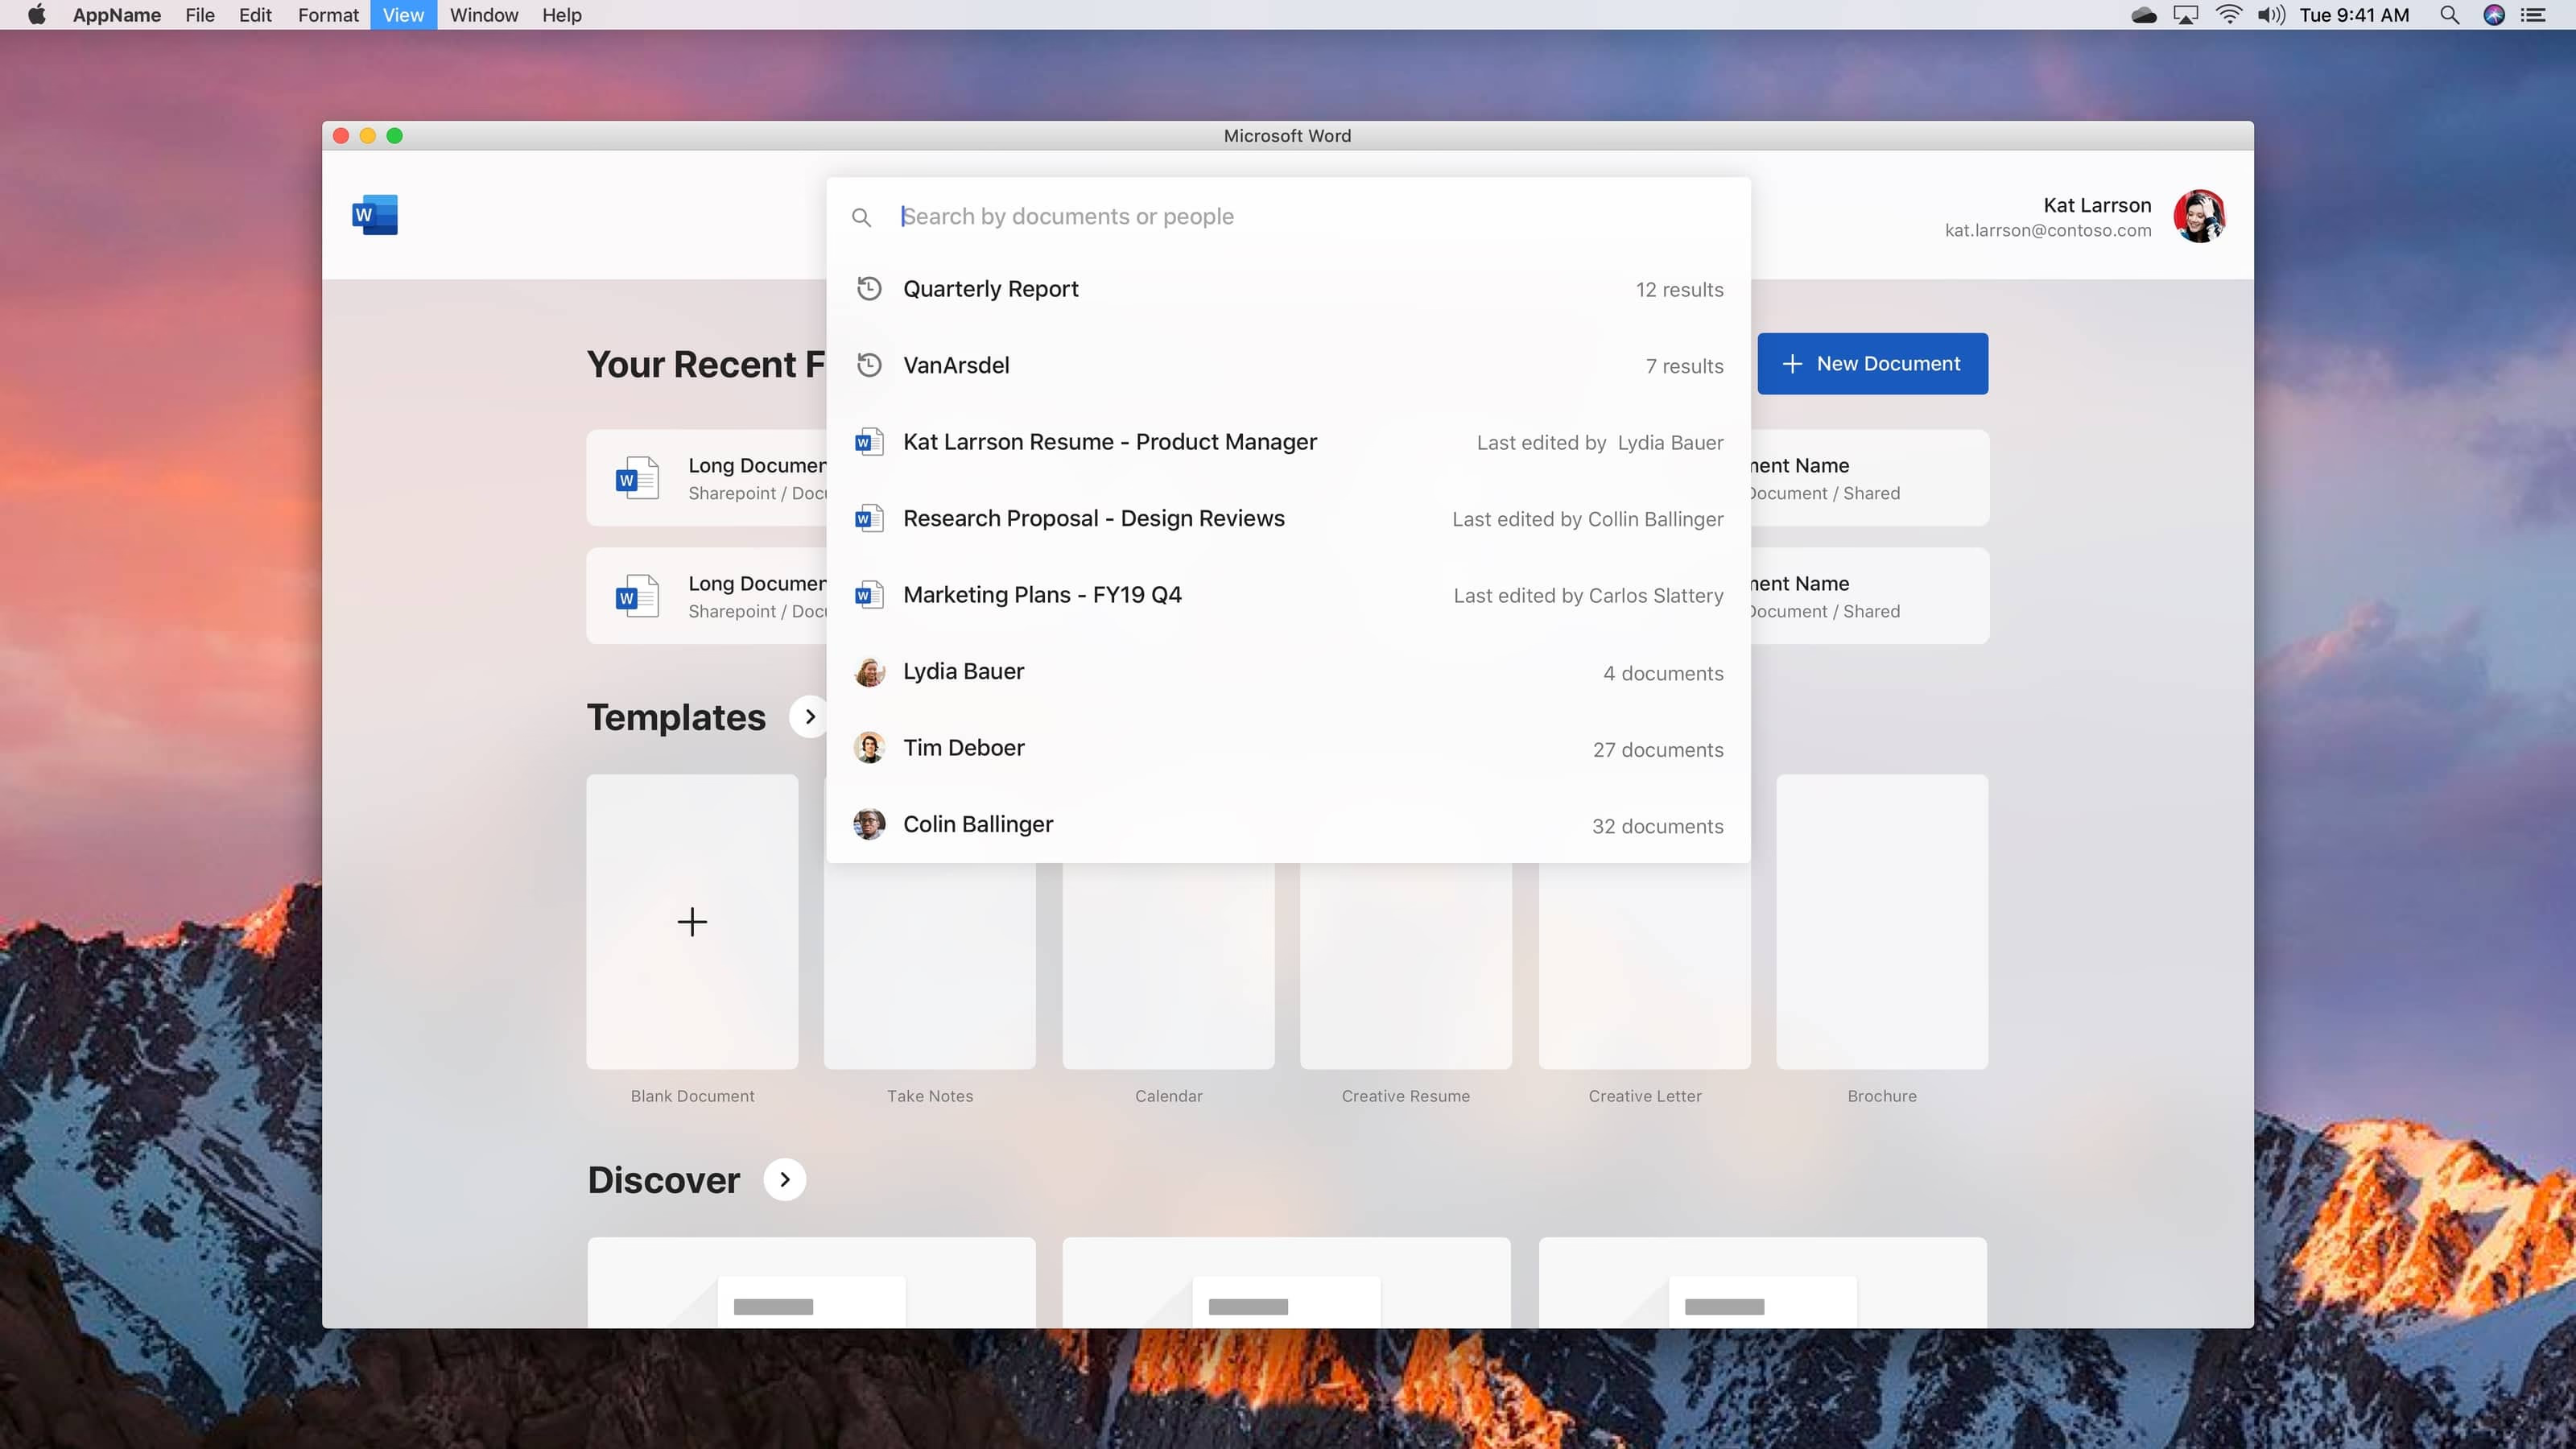This screenshot has height=1449, width=2576.
Task: Open macOS Notification Center list icon
Action: (x=2533, y=15)
